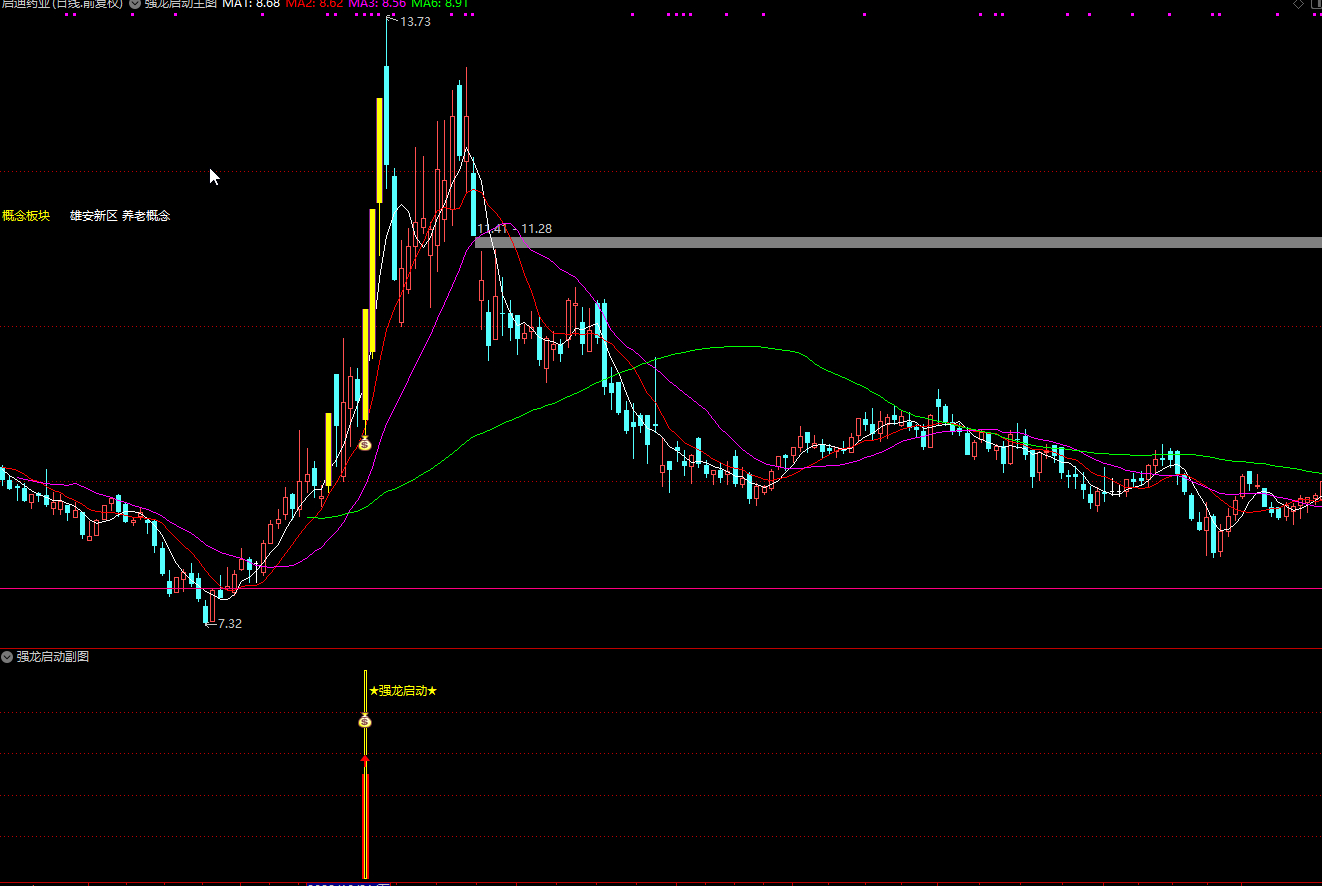The width and height of the screenshot is (1322, 886).
Task: Click the 13.73 high price label
Action: [x=415, y=22]
